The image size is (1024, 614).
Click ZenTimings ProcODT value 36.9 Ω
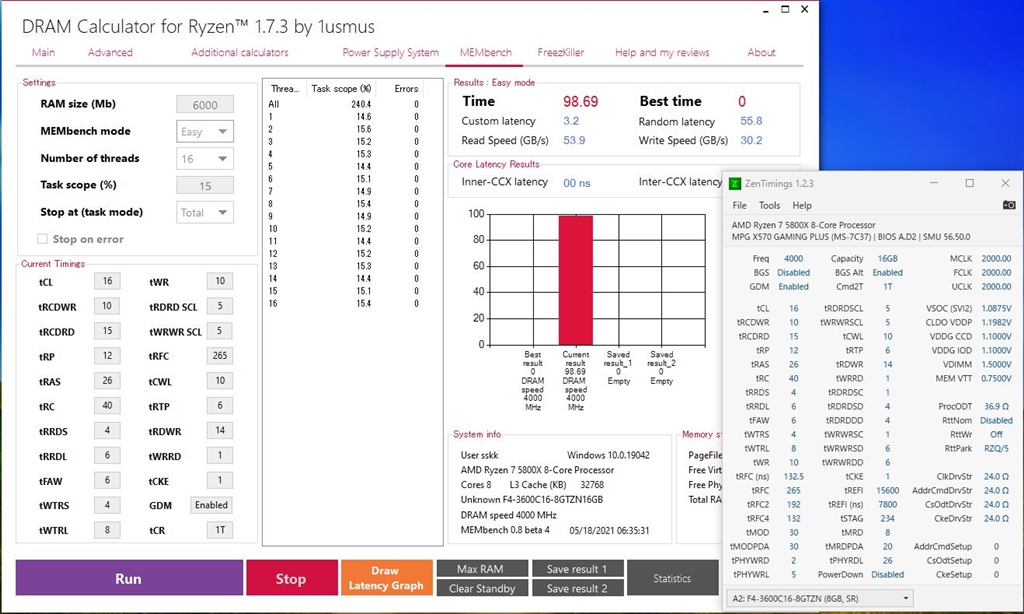pos(996,406)
